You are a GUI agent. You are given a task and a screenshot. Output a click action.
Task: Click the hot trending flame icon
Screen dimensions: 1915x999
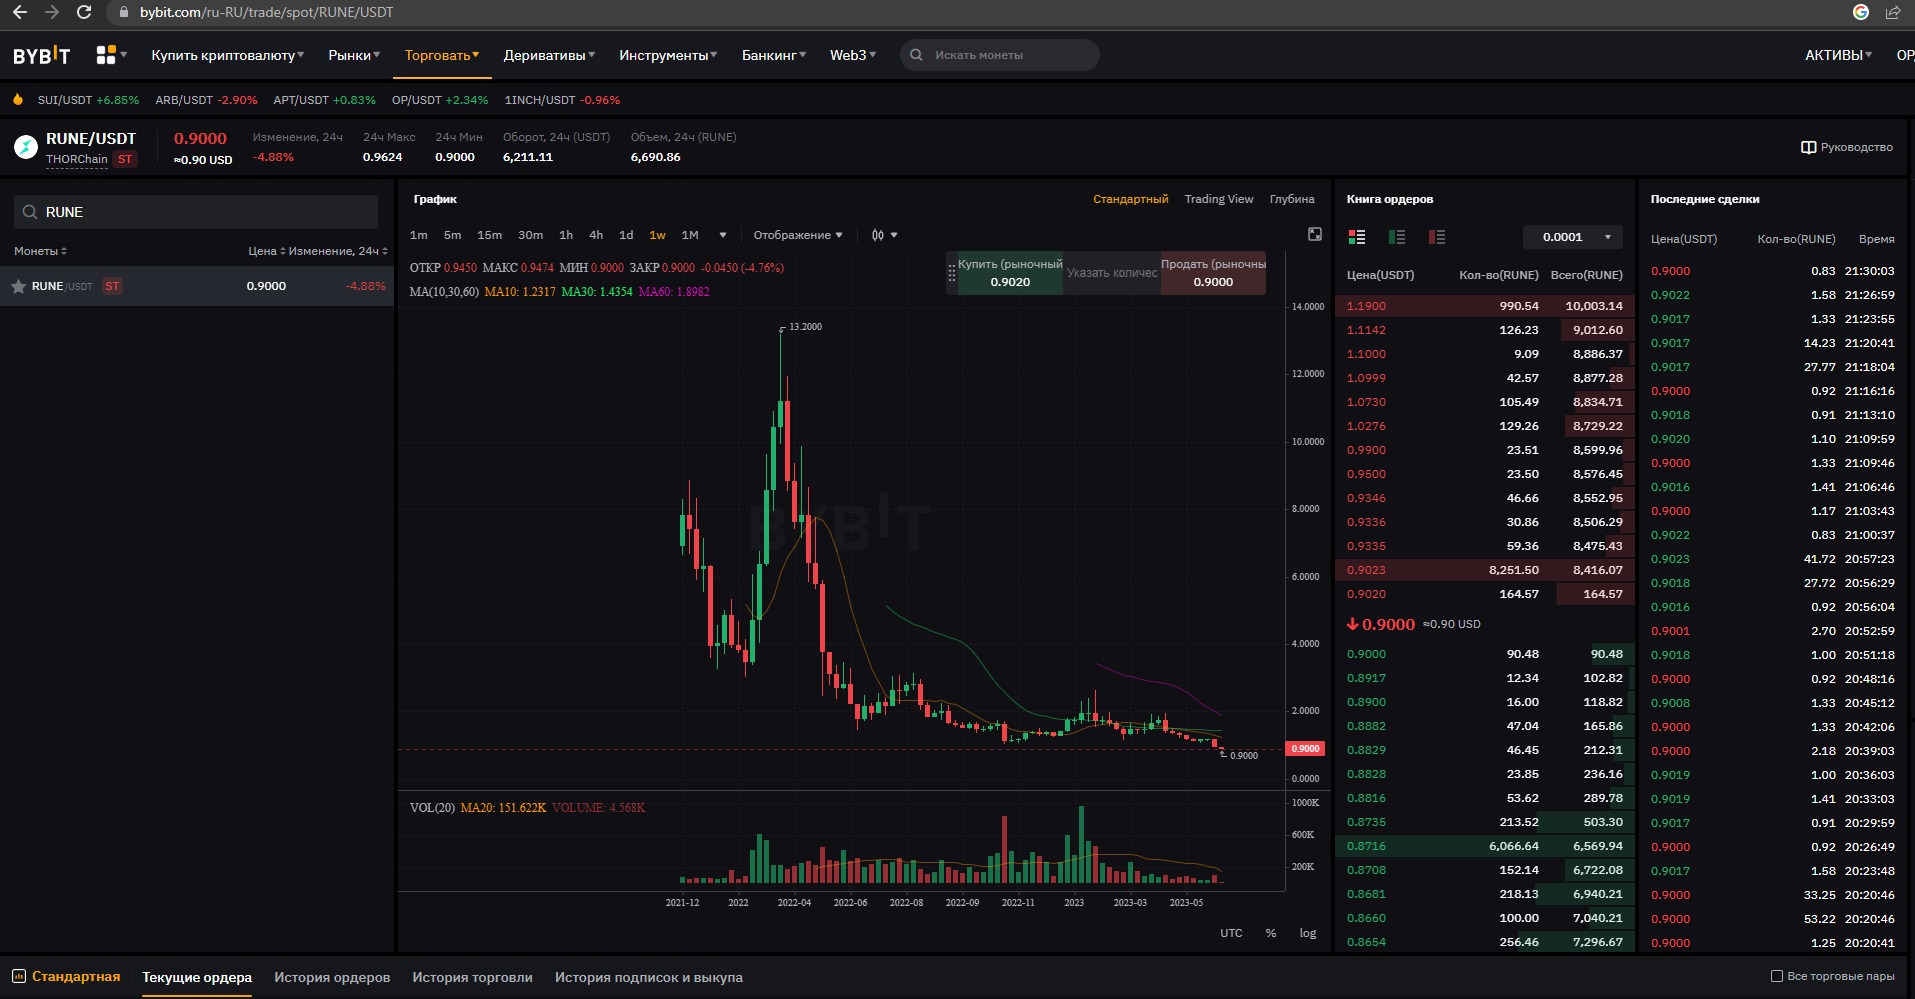pos(18,99)
